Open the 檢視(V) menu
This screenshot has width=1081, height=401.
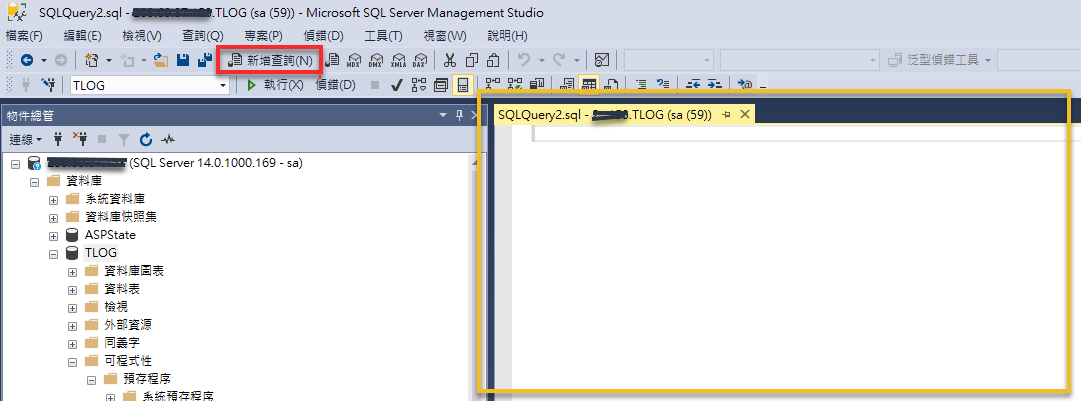click(x=141, y=36)
